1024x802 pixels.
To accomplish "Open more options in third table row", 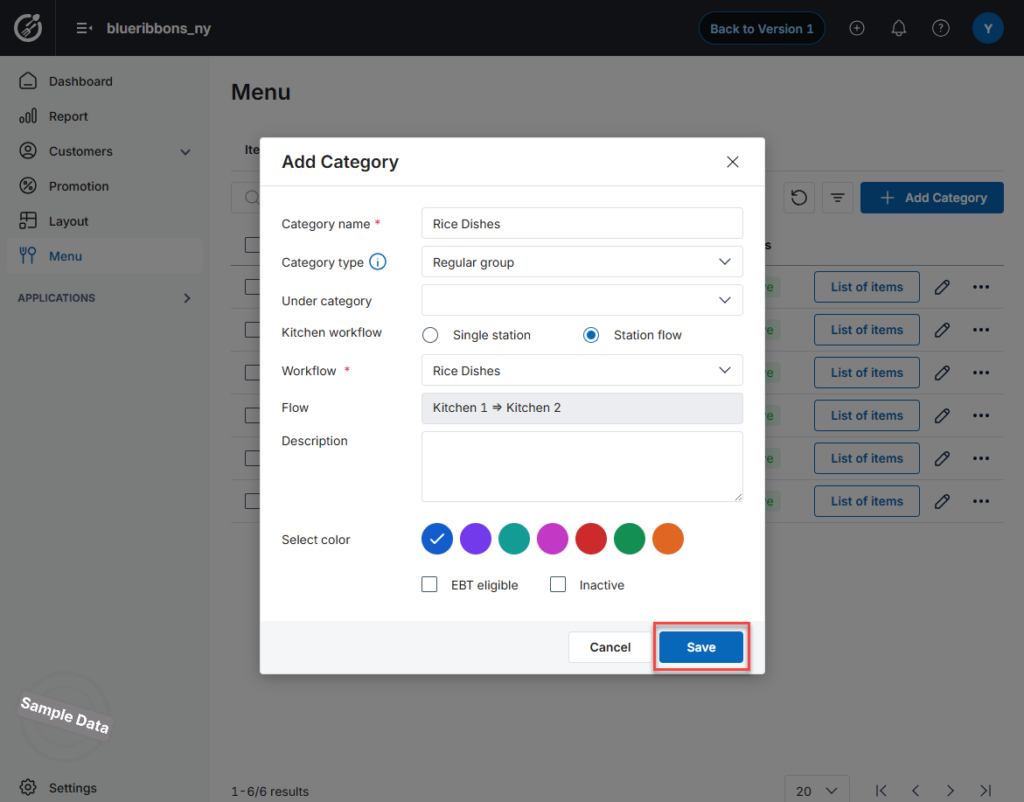I will [981, 372].
